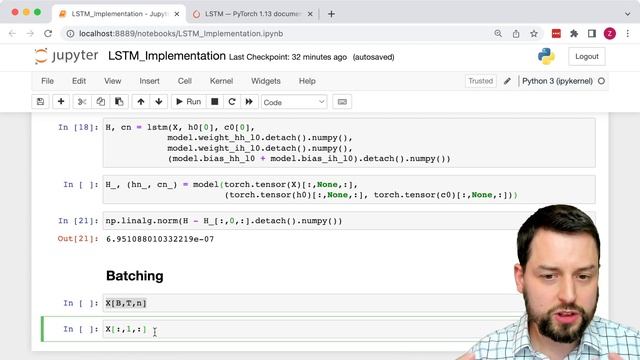Click the share page icon
Image resolution: width=640 pixels, height=360 pixels.
tap(516, 33)
